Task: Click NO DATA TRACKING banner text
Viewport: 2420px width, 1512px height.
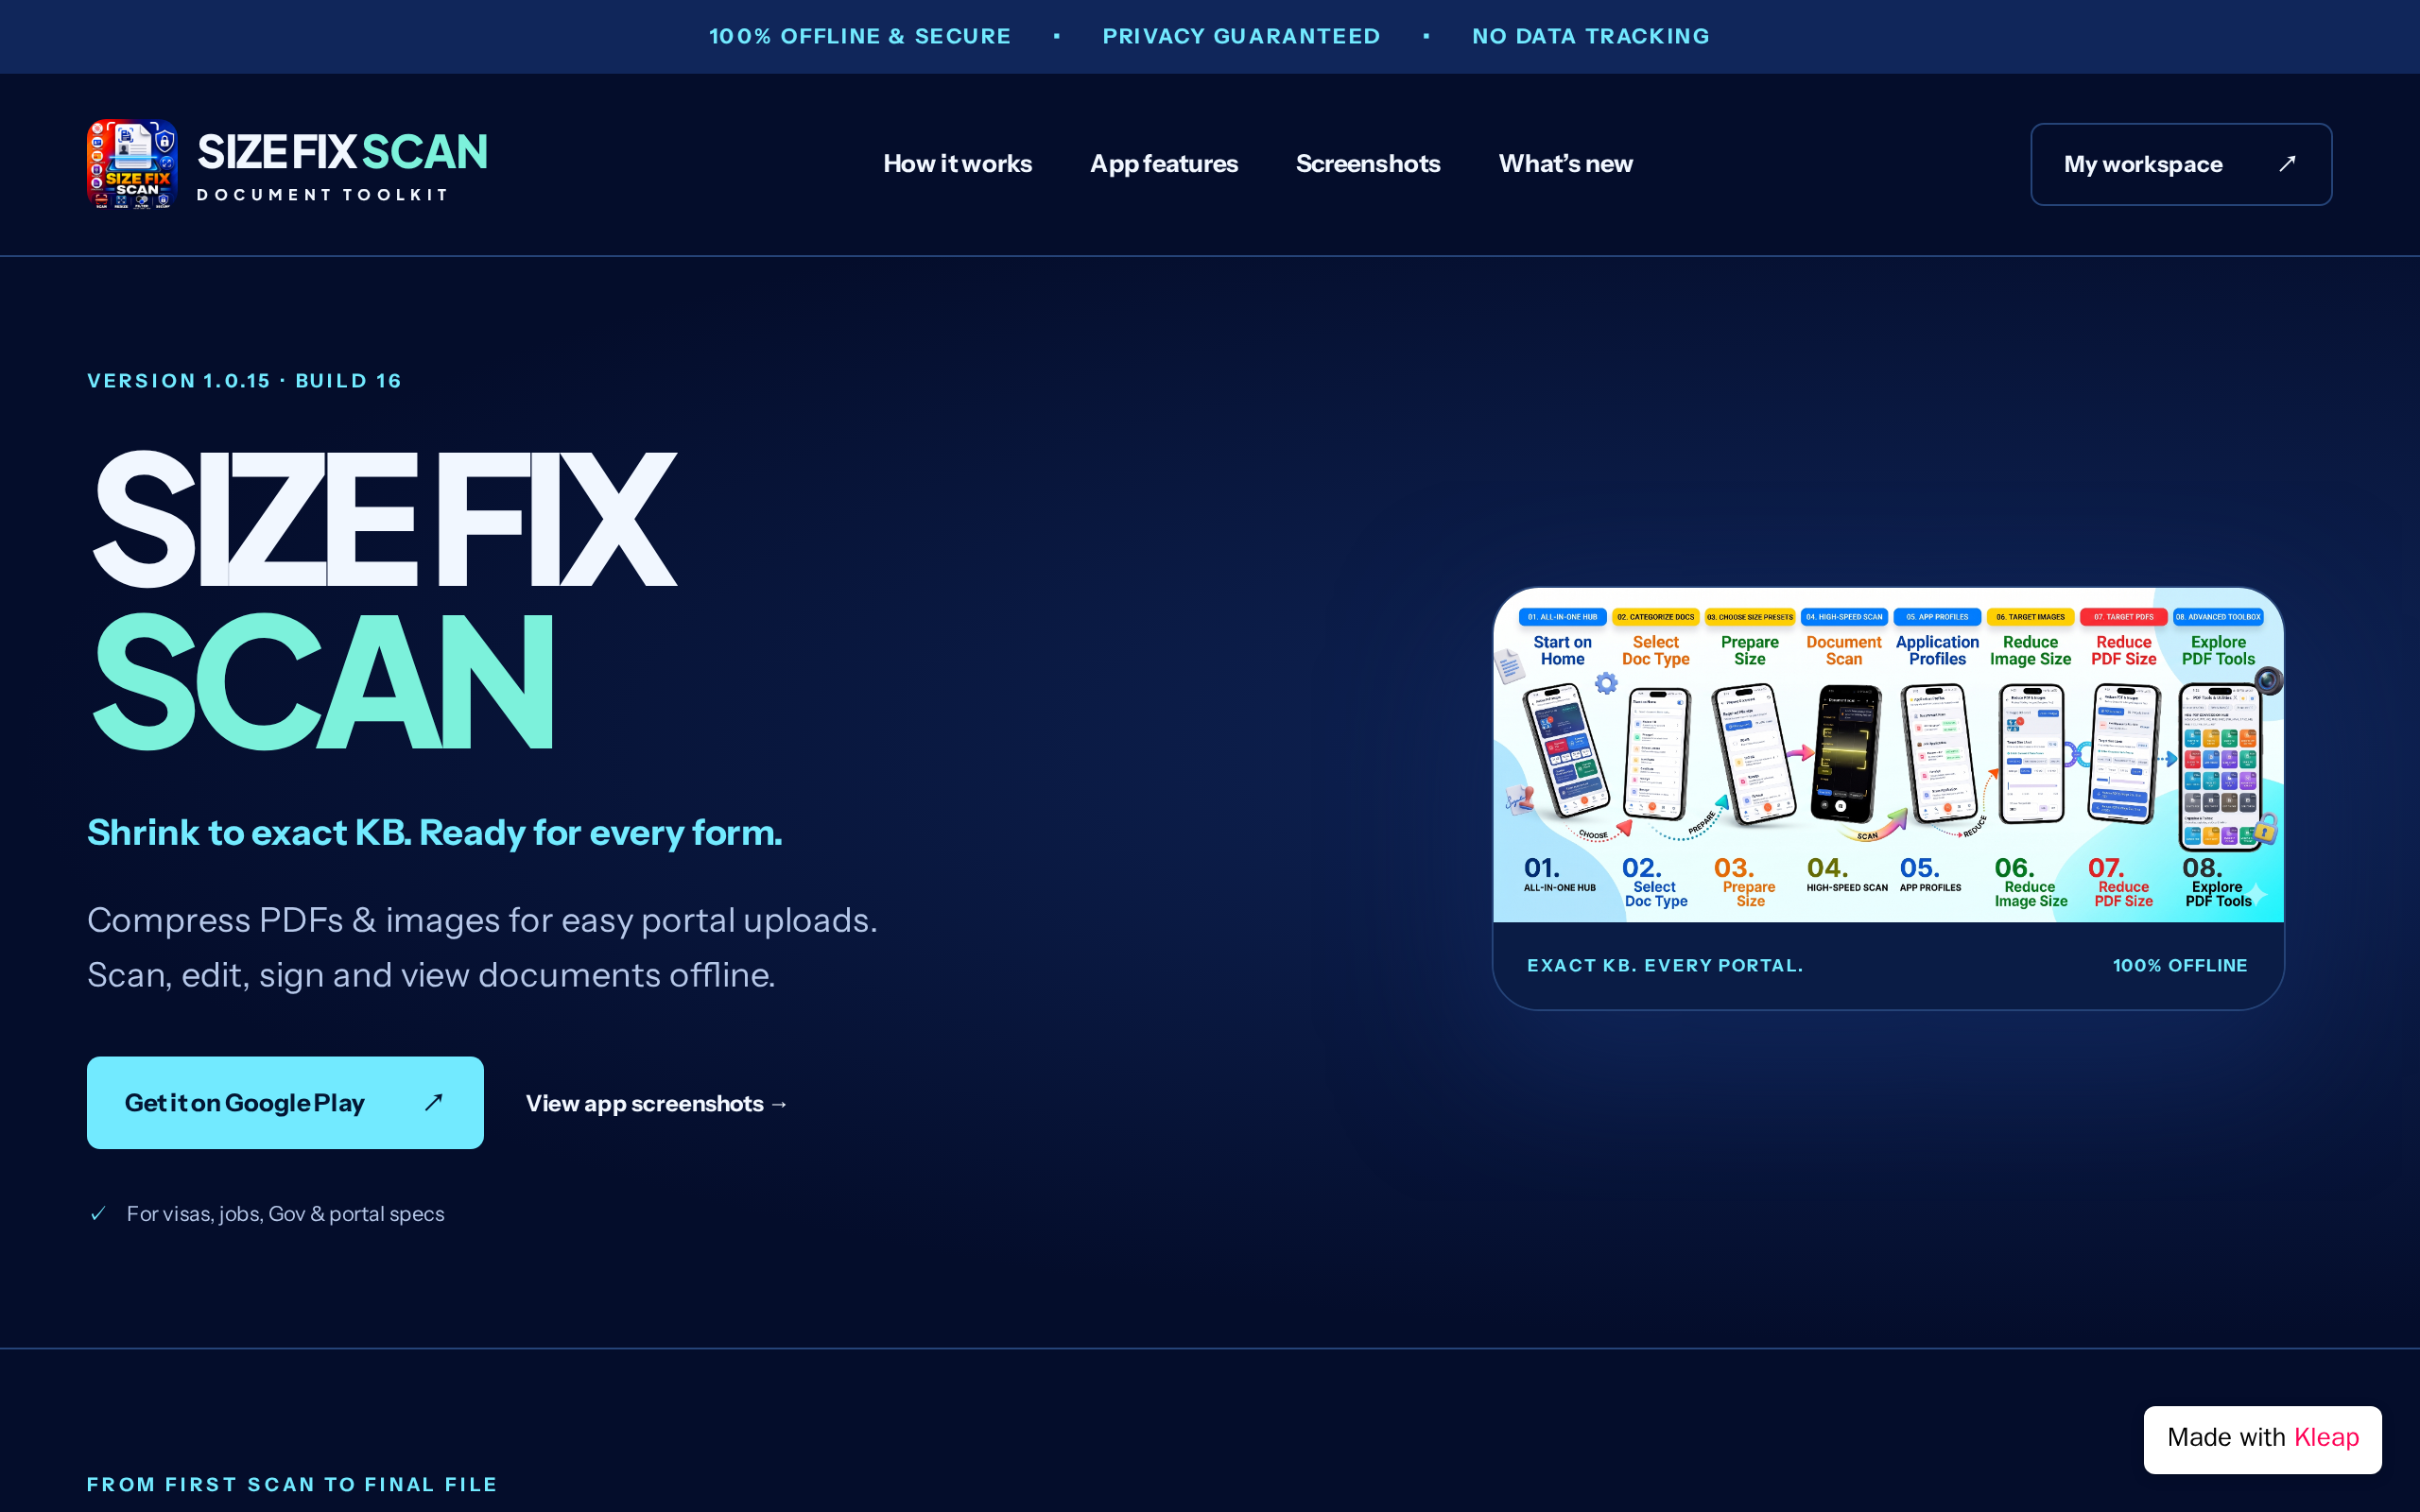Action: [1591, 36]
